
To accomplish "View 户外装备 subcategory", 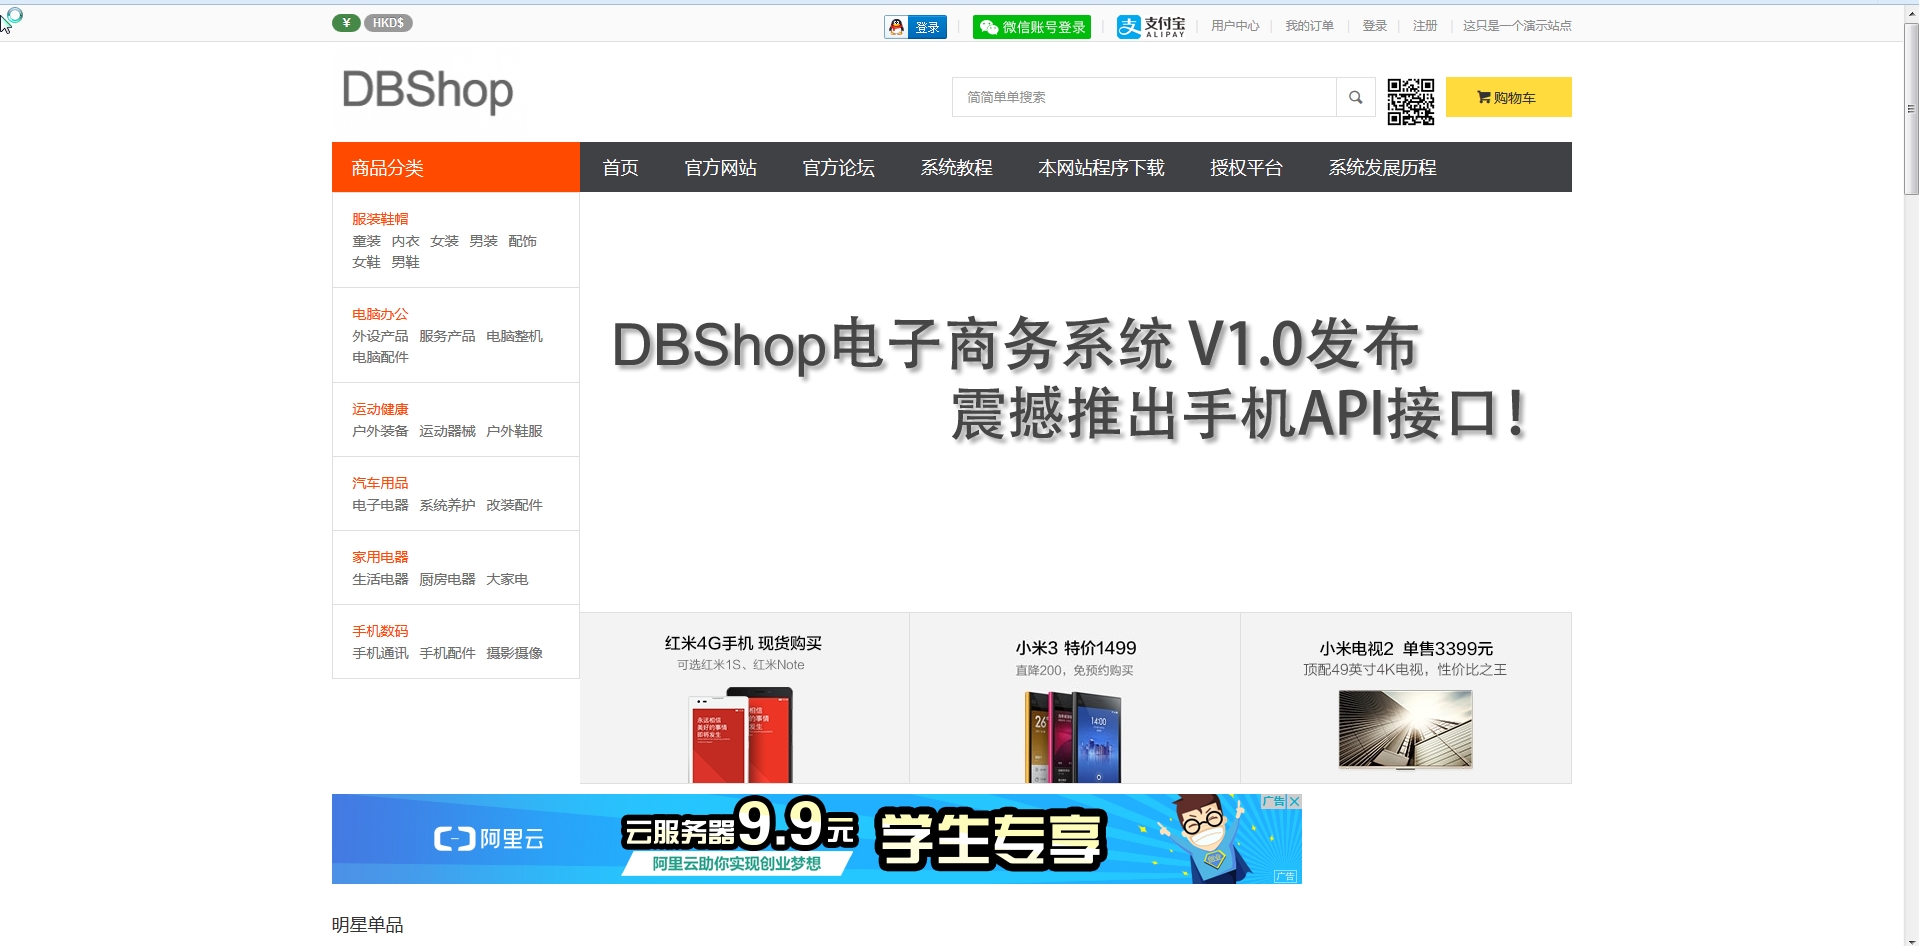I will coord(380,431).
